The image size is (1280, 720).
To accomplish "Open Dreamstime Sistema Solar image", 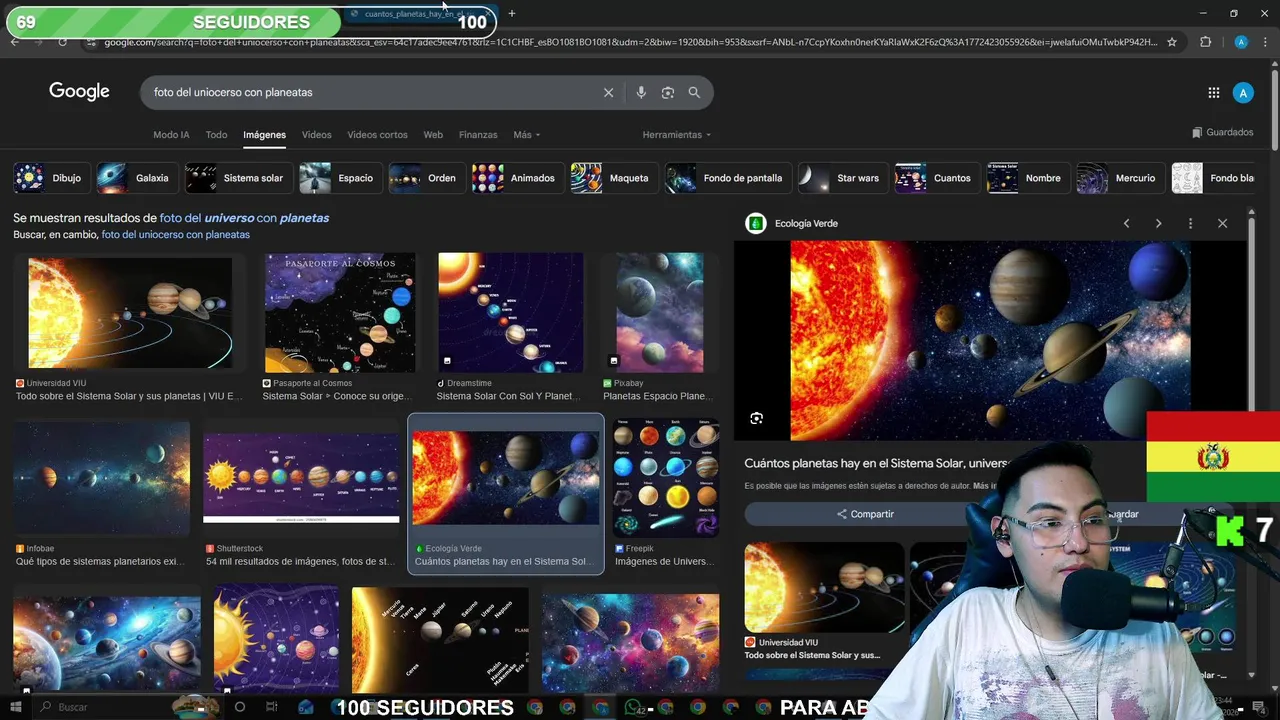I will click(510, 313).
